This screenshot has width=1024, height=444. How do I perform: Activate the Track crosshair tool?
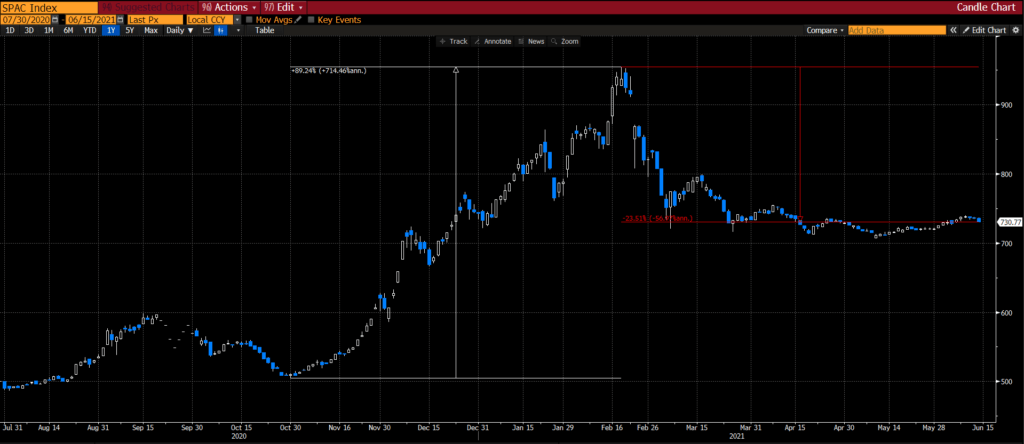point(454,41)
